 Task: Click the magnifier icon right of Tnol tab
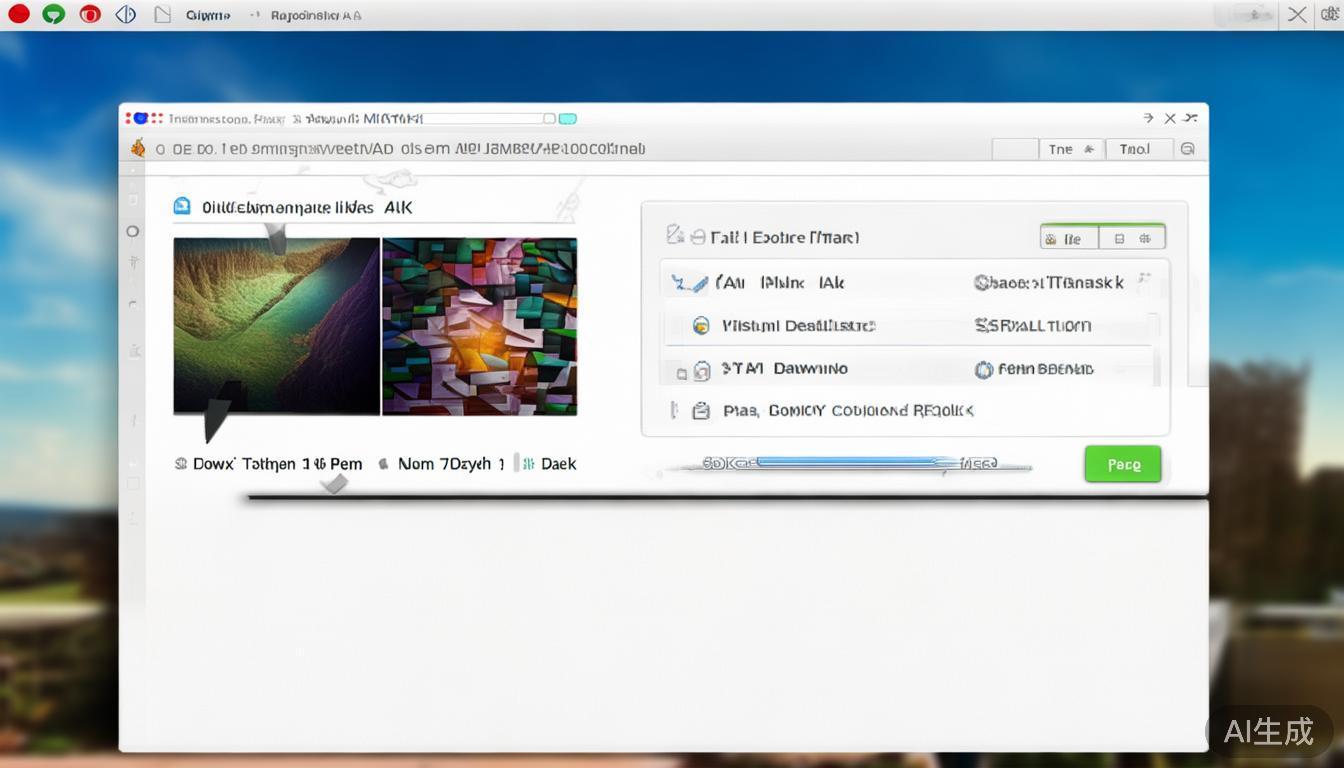point(1187,149)
